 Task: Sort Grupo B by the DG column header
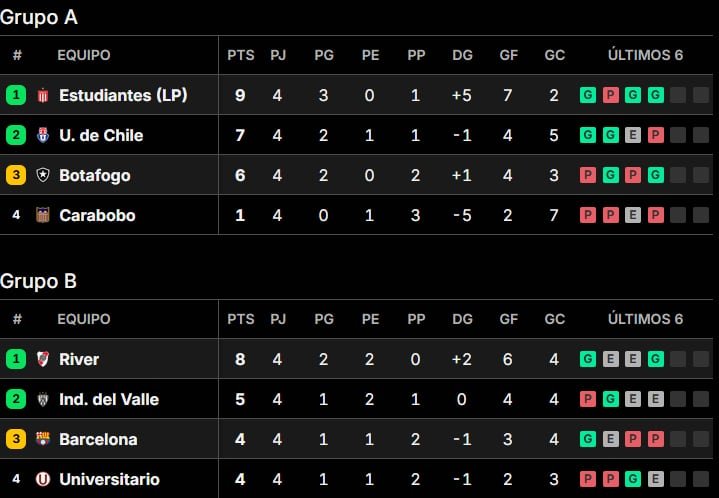[462, 319]
